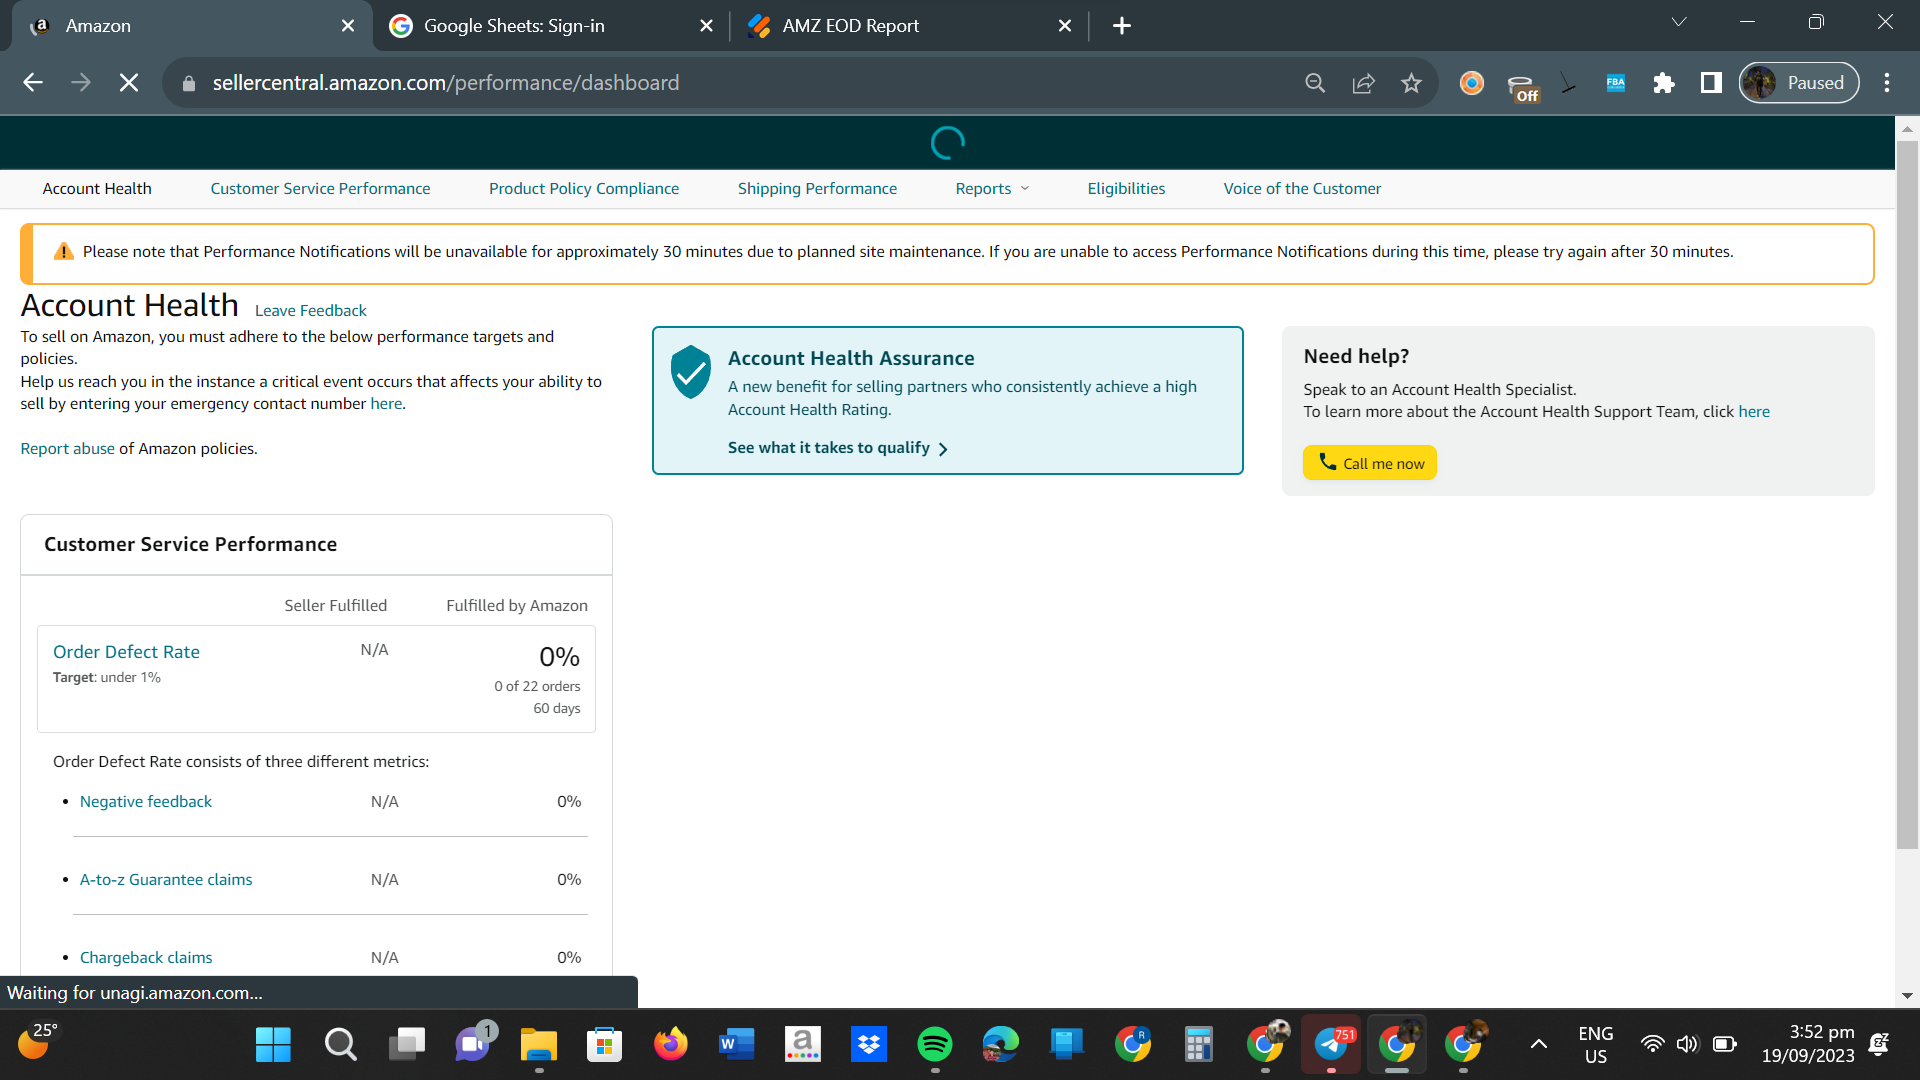Open Voice of the Customer
This screenshot has width=1920, height=1080.
pyautogui.click(x=1302, y=189)
